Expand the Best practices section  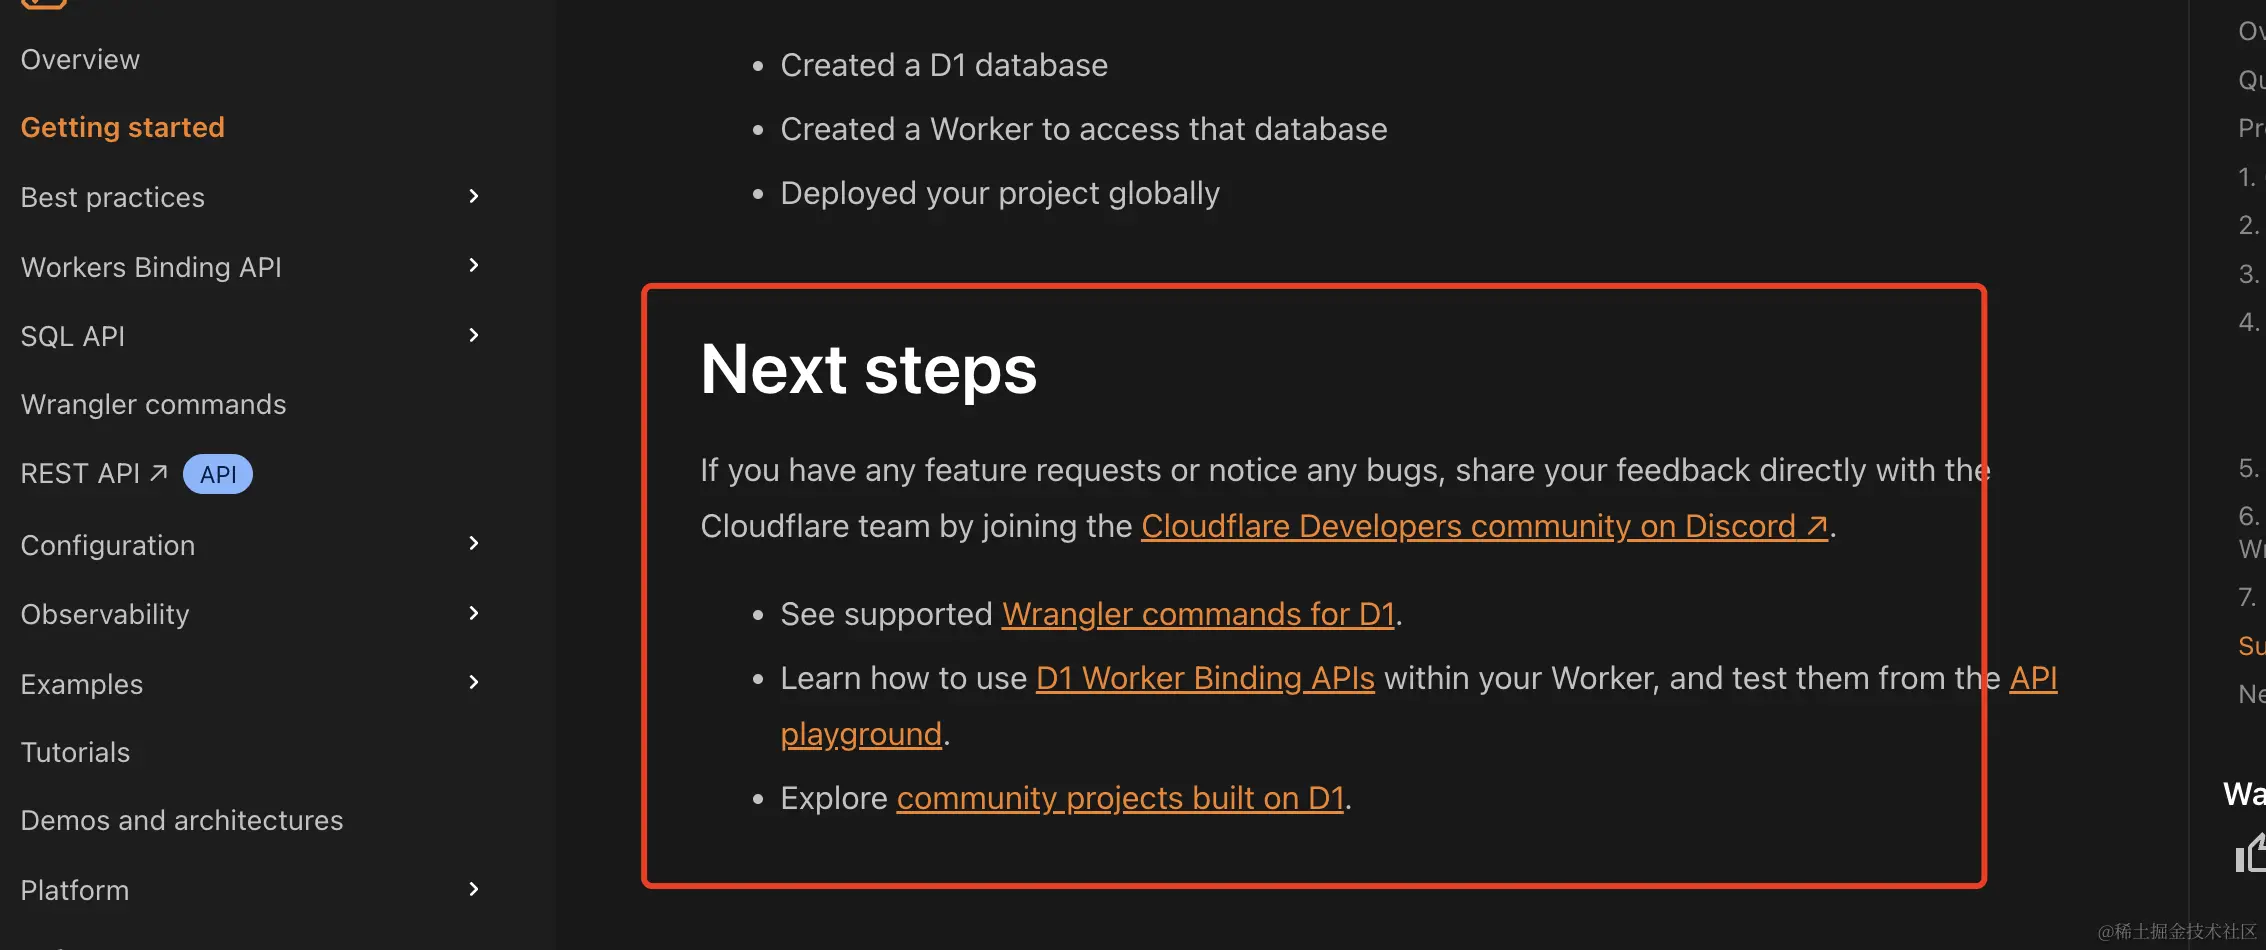coord(473,196)
